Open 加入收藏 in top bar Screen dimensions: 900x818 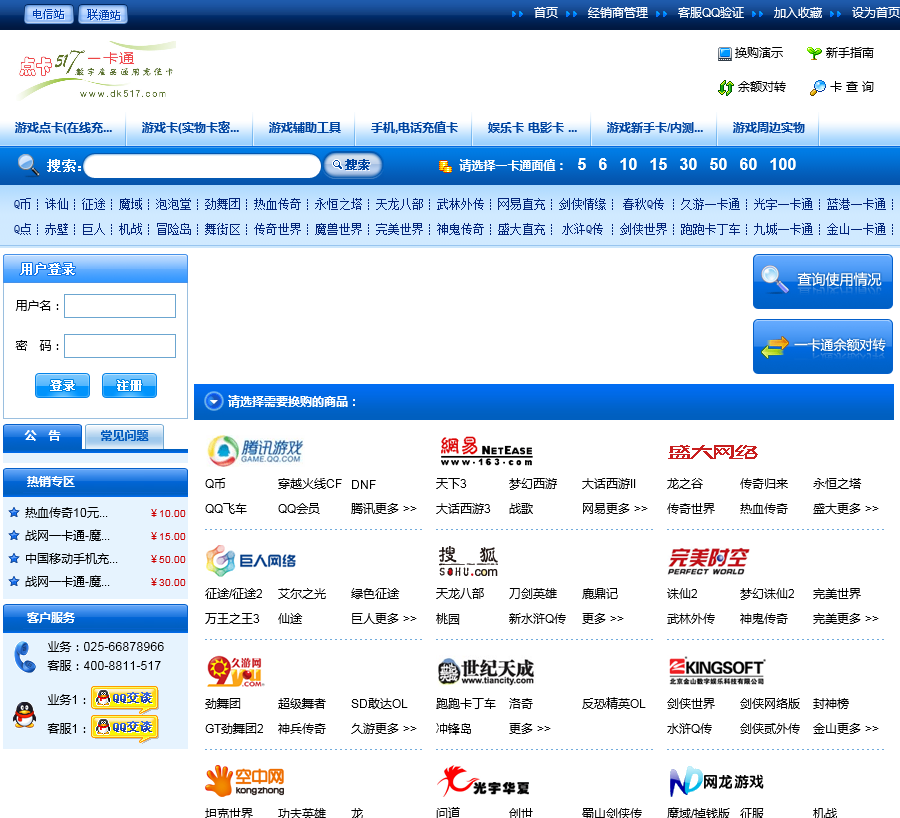coord(797,13)
